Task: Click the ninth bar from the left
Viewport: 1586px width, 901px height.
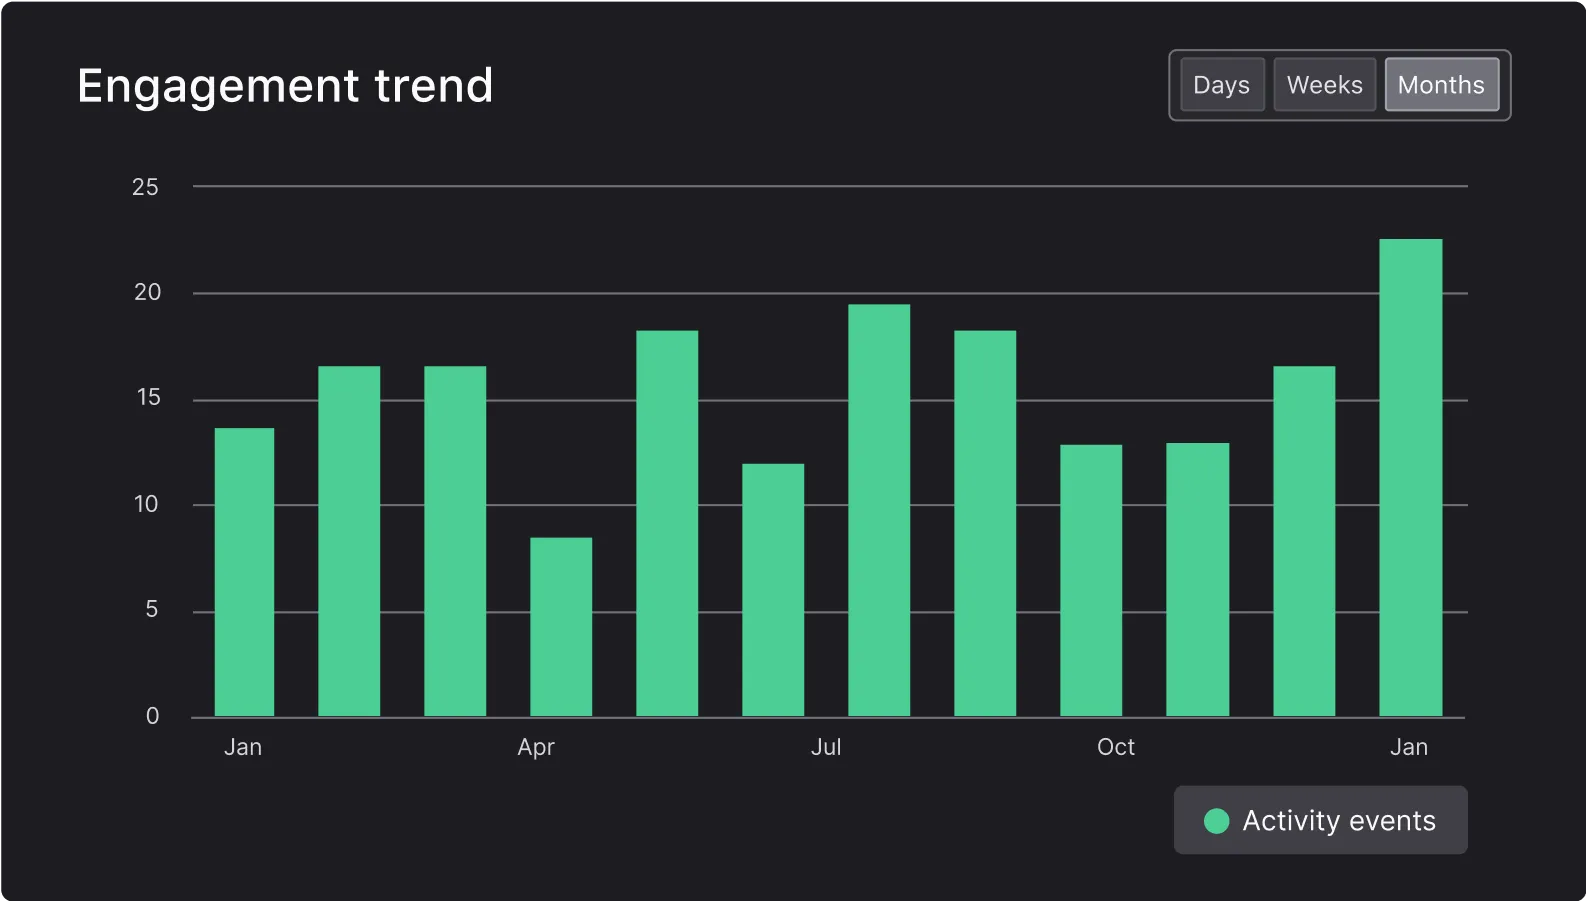Action: (1091, 580)
